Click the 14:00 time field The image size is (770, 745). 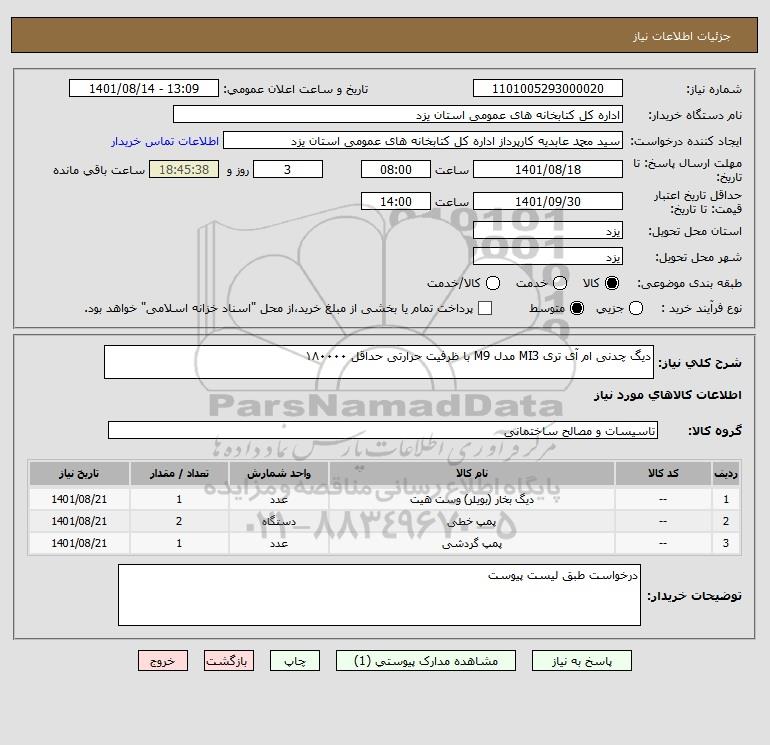396,201
